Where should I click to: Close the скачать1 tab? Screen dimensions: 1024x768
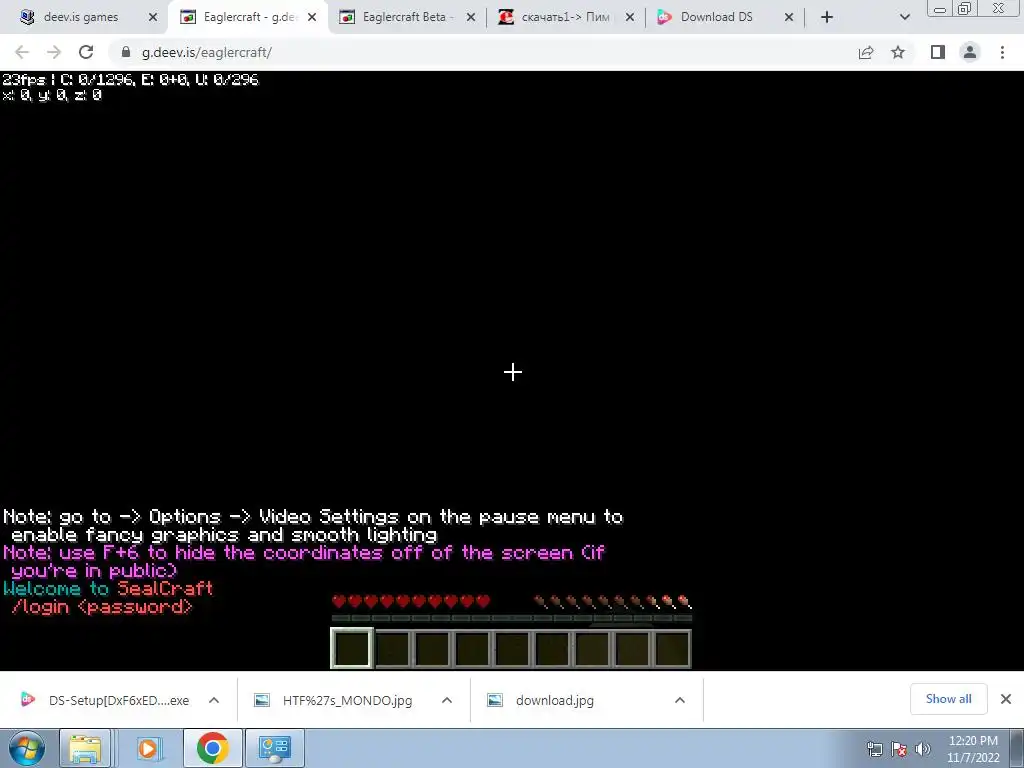pos(630,18)
